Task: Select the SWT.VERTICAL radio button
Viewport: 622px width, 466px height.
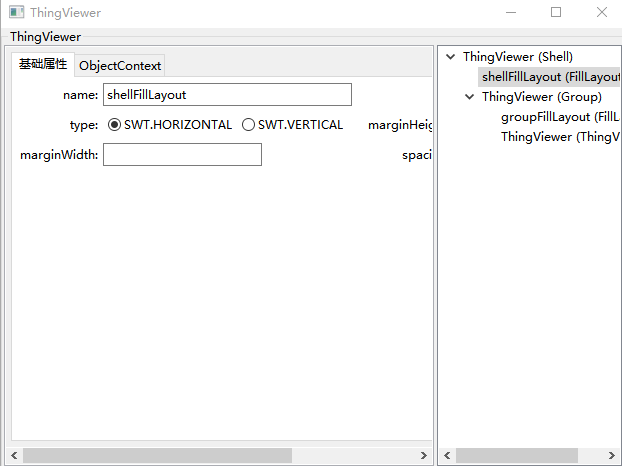Action: point(248,125)
